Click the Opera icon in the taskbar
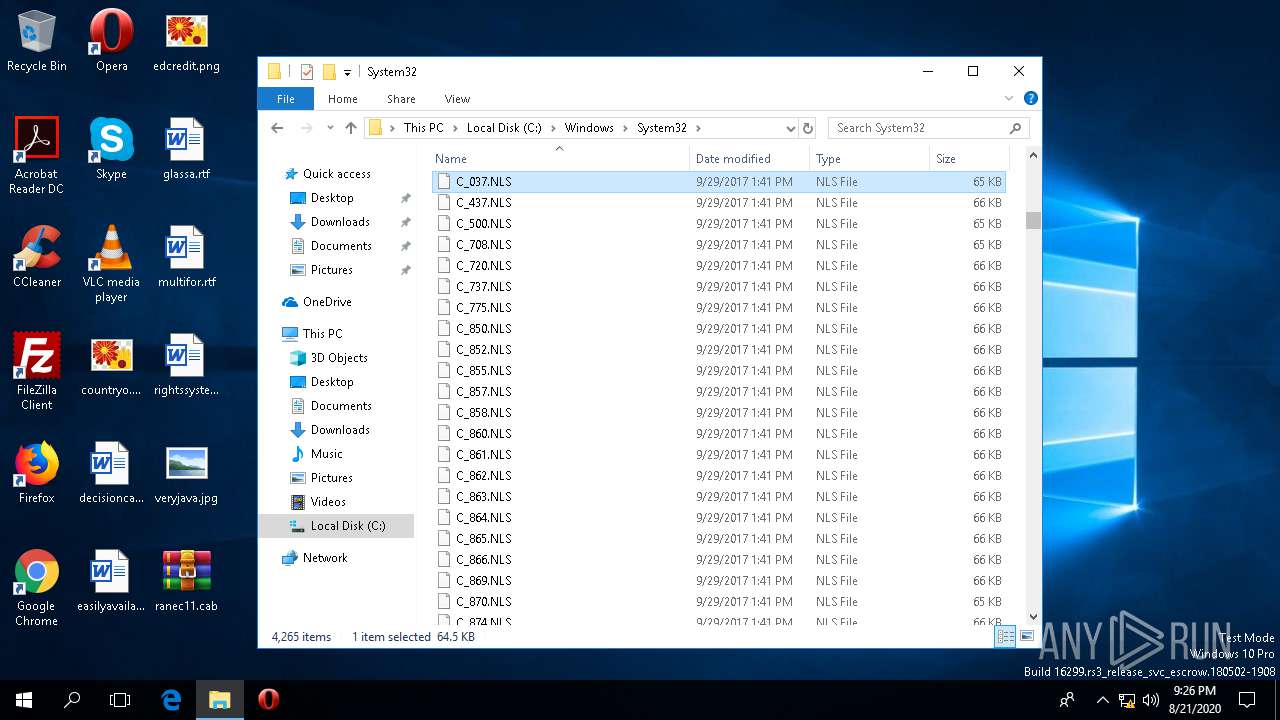 [x=268, y=700]
